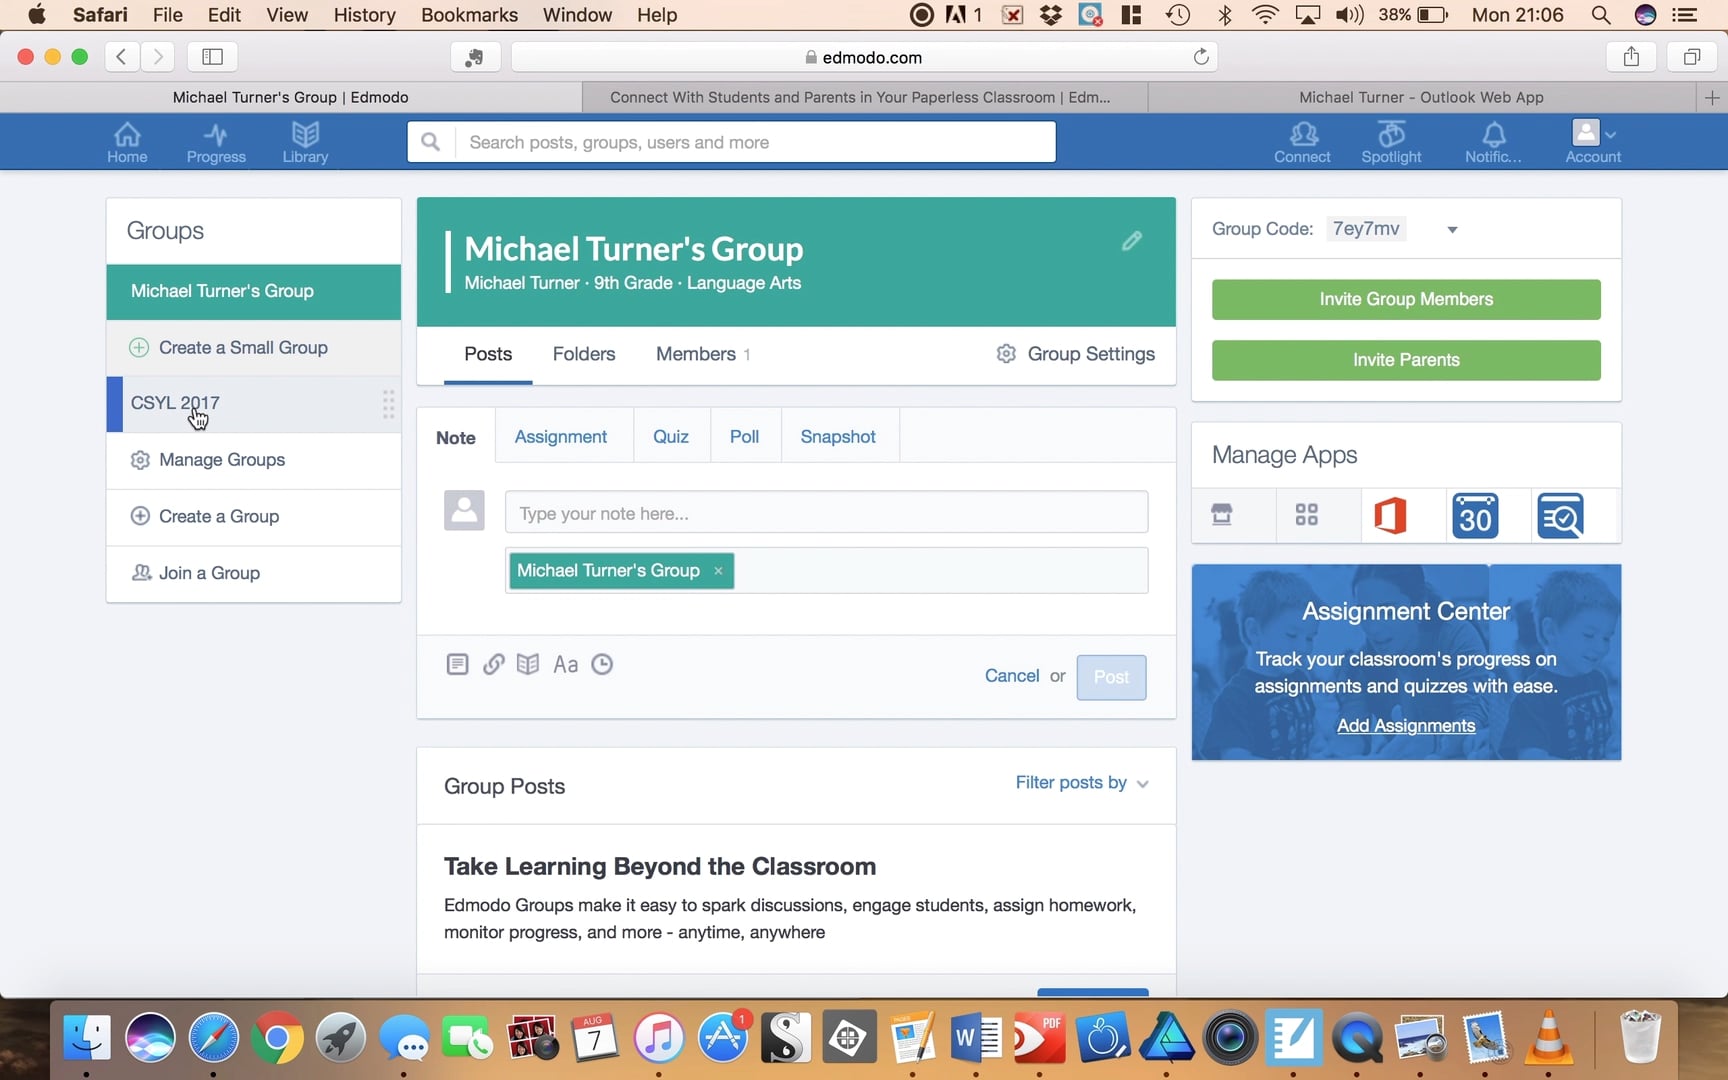Switch to Michael Turner - Outlook Web App tab

1421,97
